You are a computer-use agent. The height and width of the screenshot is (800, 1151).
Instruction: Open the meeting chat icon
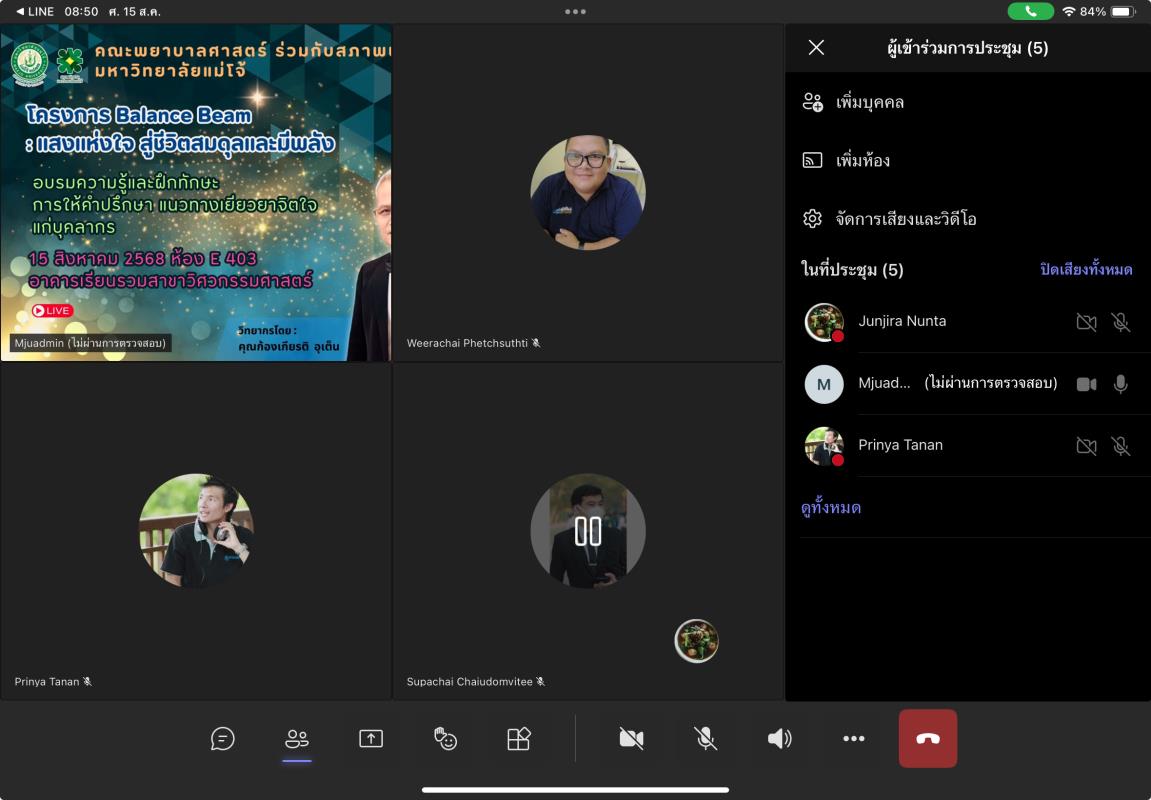(223, 739)
